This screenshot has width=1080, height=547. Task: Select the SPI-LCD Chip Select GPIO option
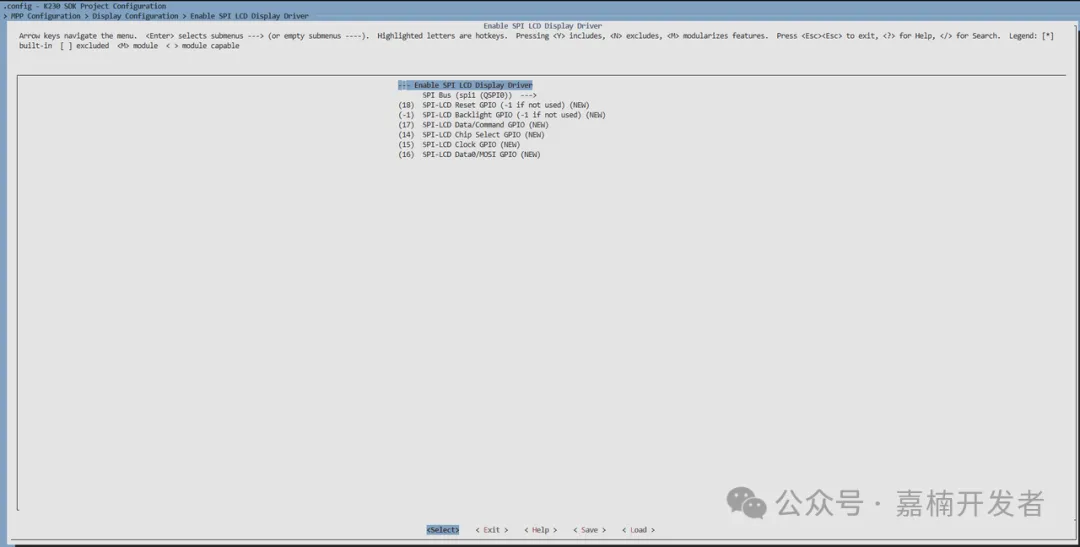point(471,135)
